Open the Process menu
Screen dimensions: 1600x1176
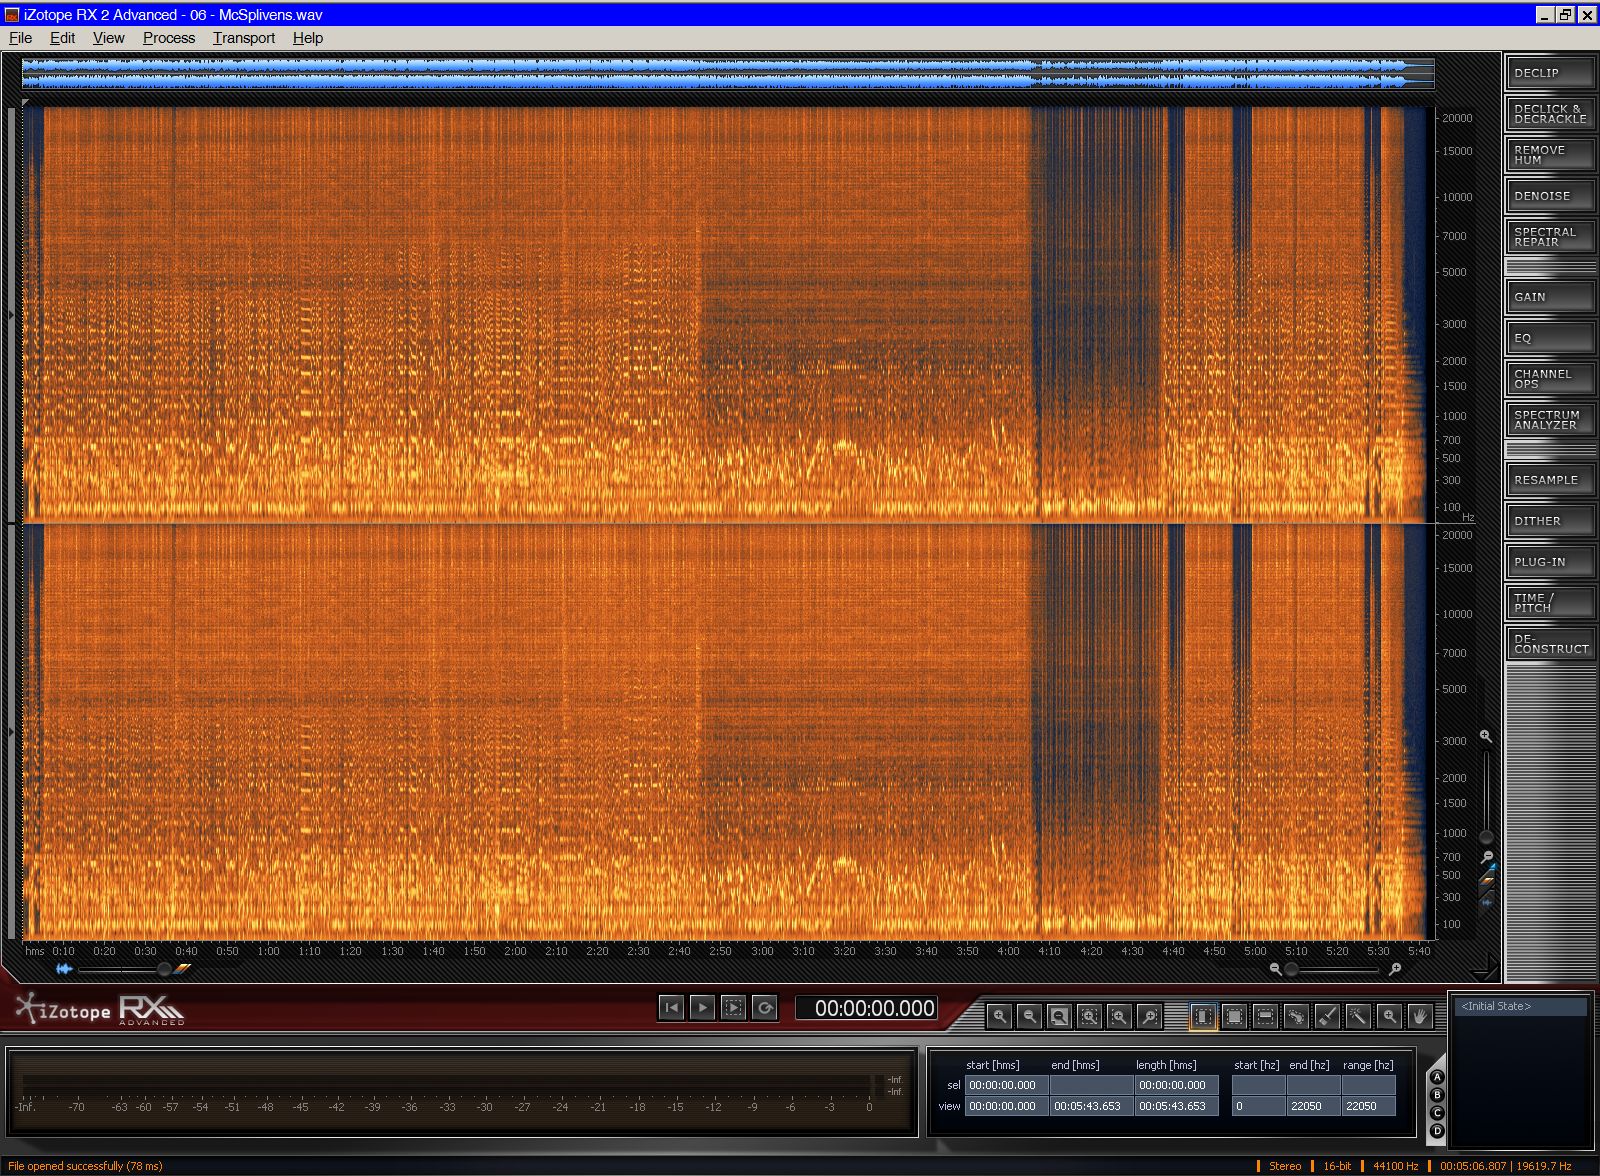(x=168, y=38)
